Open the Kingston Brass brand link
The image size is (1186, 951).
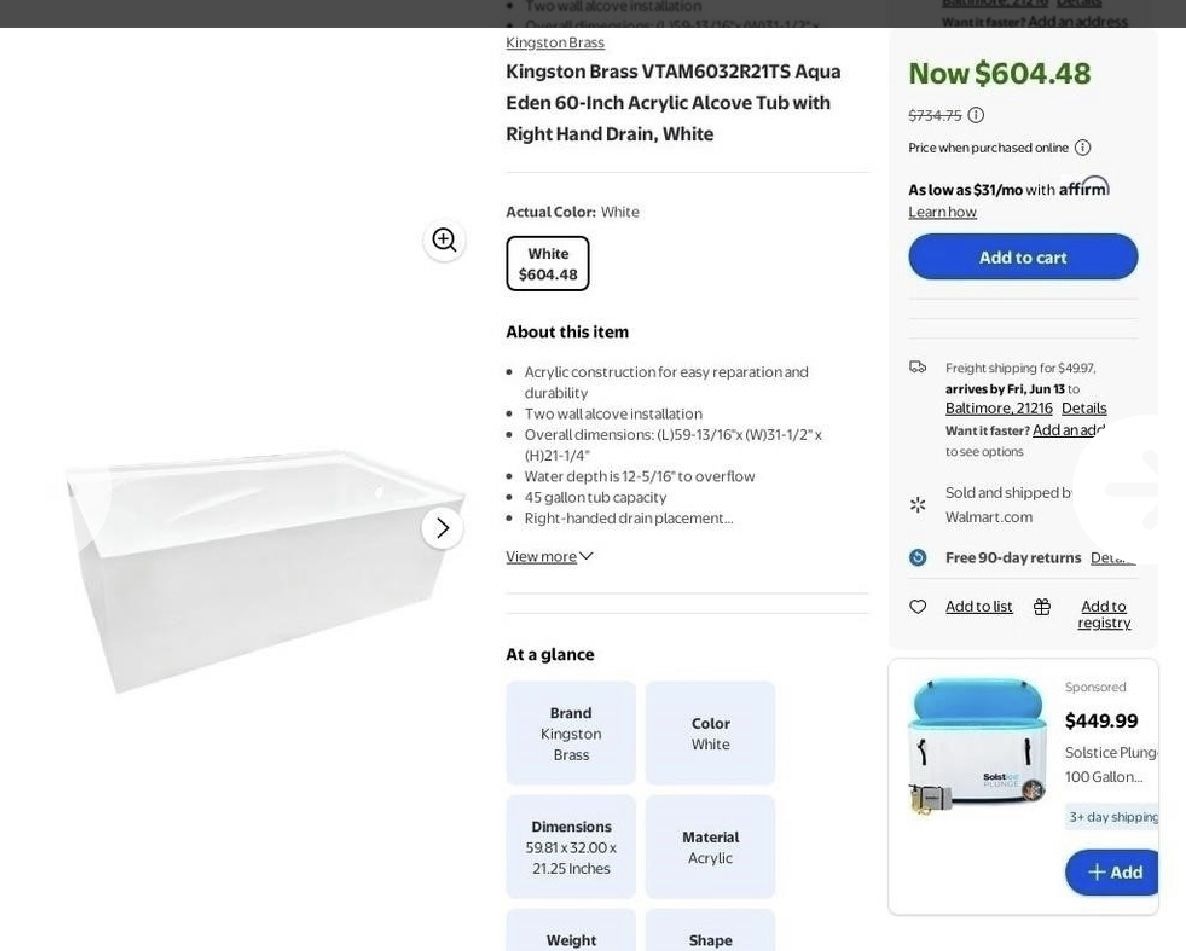(555, 42)
